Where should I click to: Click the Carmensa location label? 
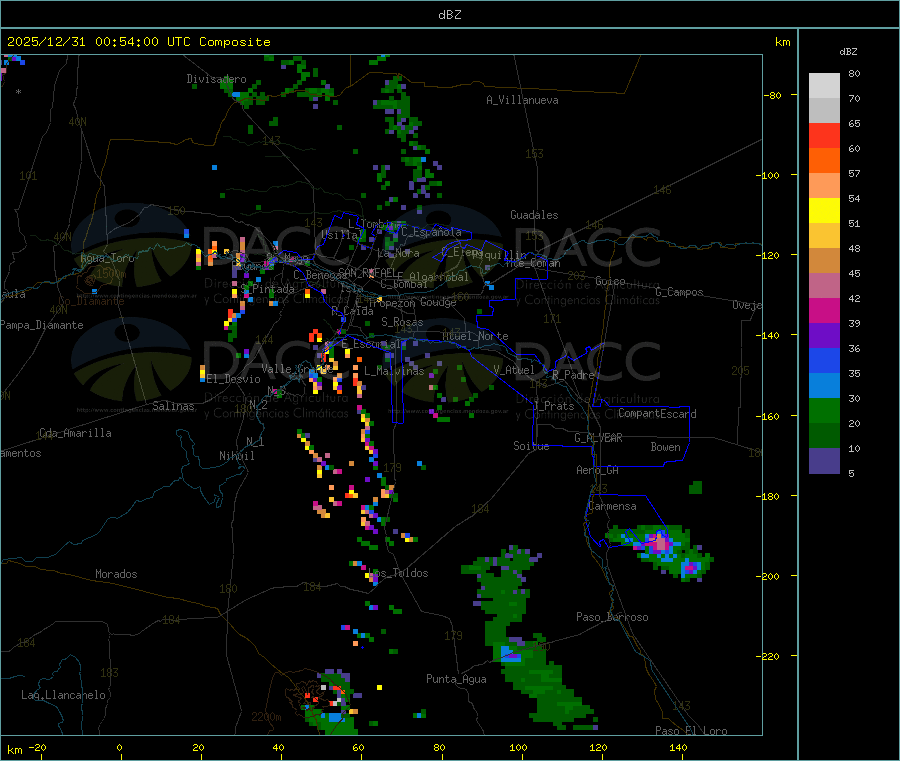(x=612, y=506)
